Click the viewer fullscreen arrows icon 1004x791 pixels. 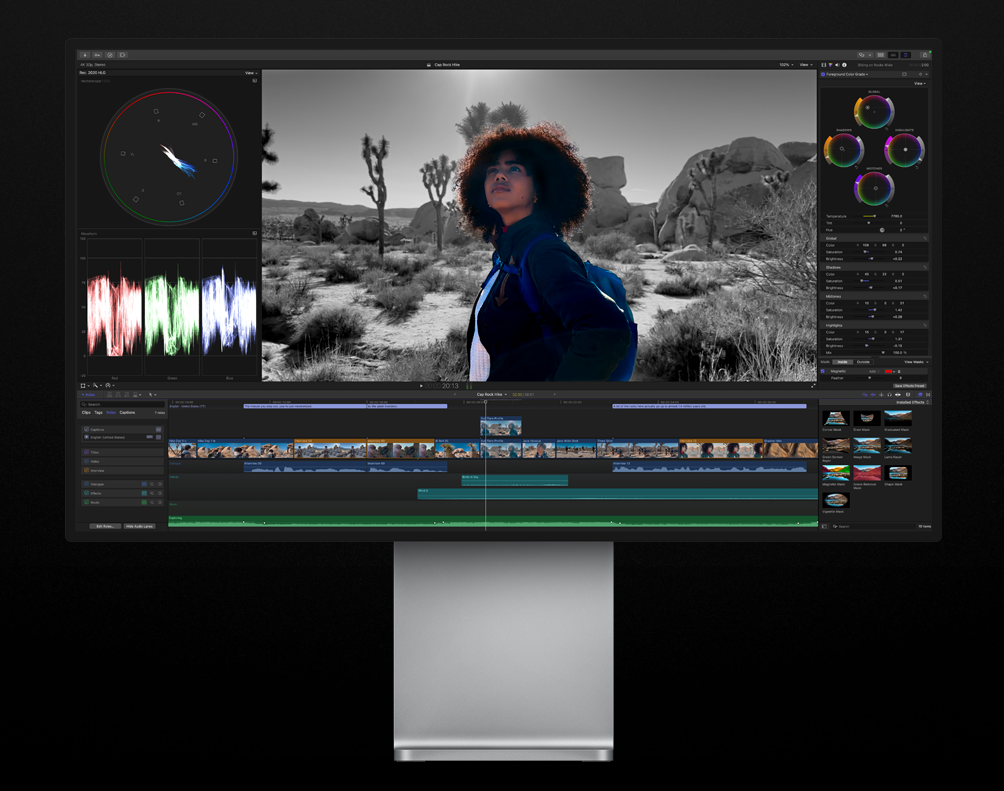(x=813, y=386)
